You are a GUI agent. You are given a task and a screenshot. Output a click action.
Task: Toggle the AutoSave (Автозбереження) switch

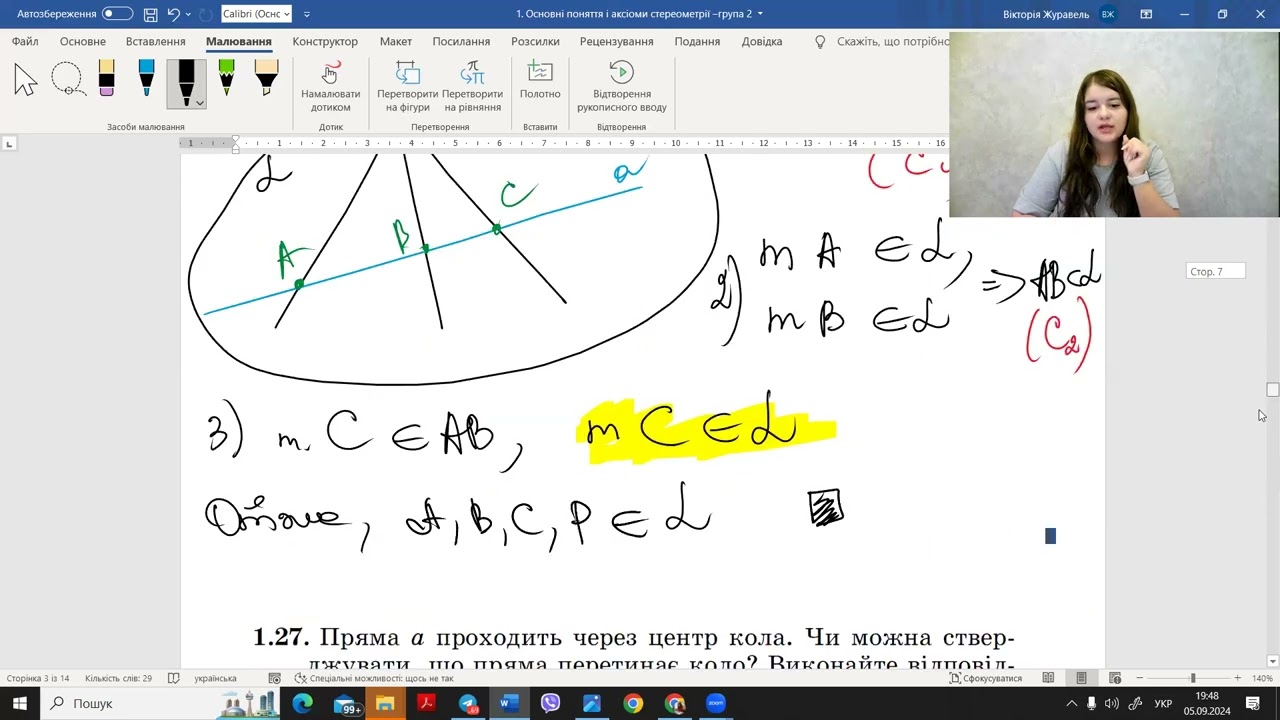(117, 14)
